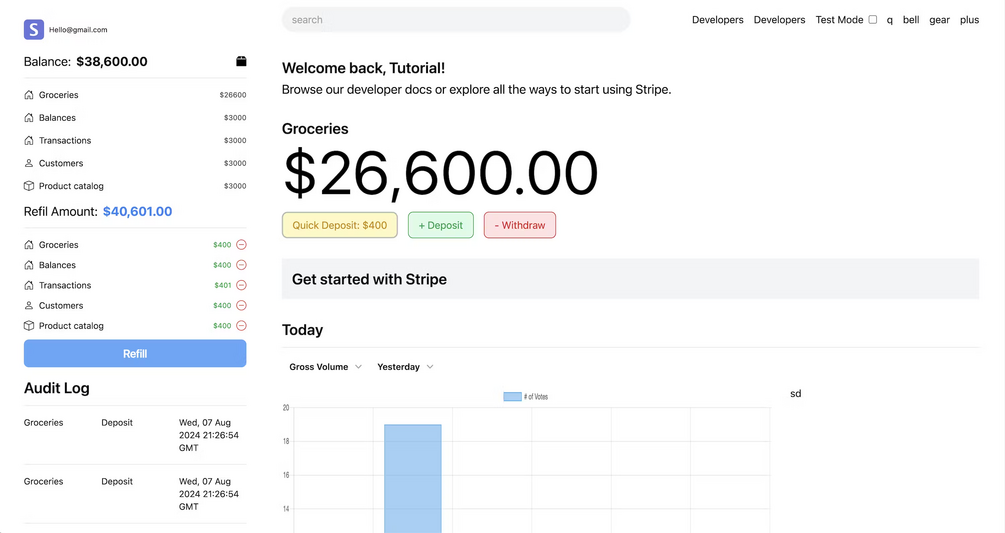Screen dimensions: 1005x533
Task: Click the q search item in header
Action: pyautogui.click(x=890, y=20)
